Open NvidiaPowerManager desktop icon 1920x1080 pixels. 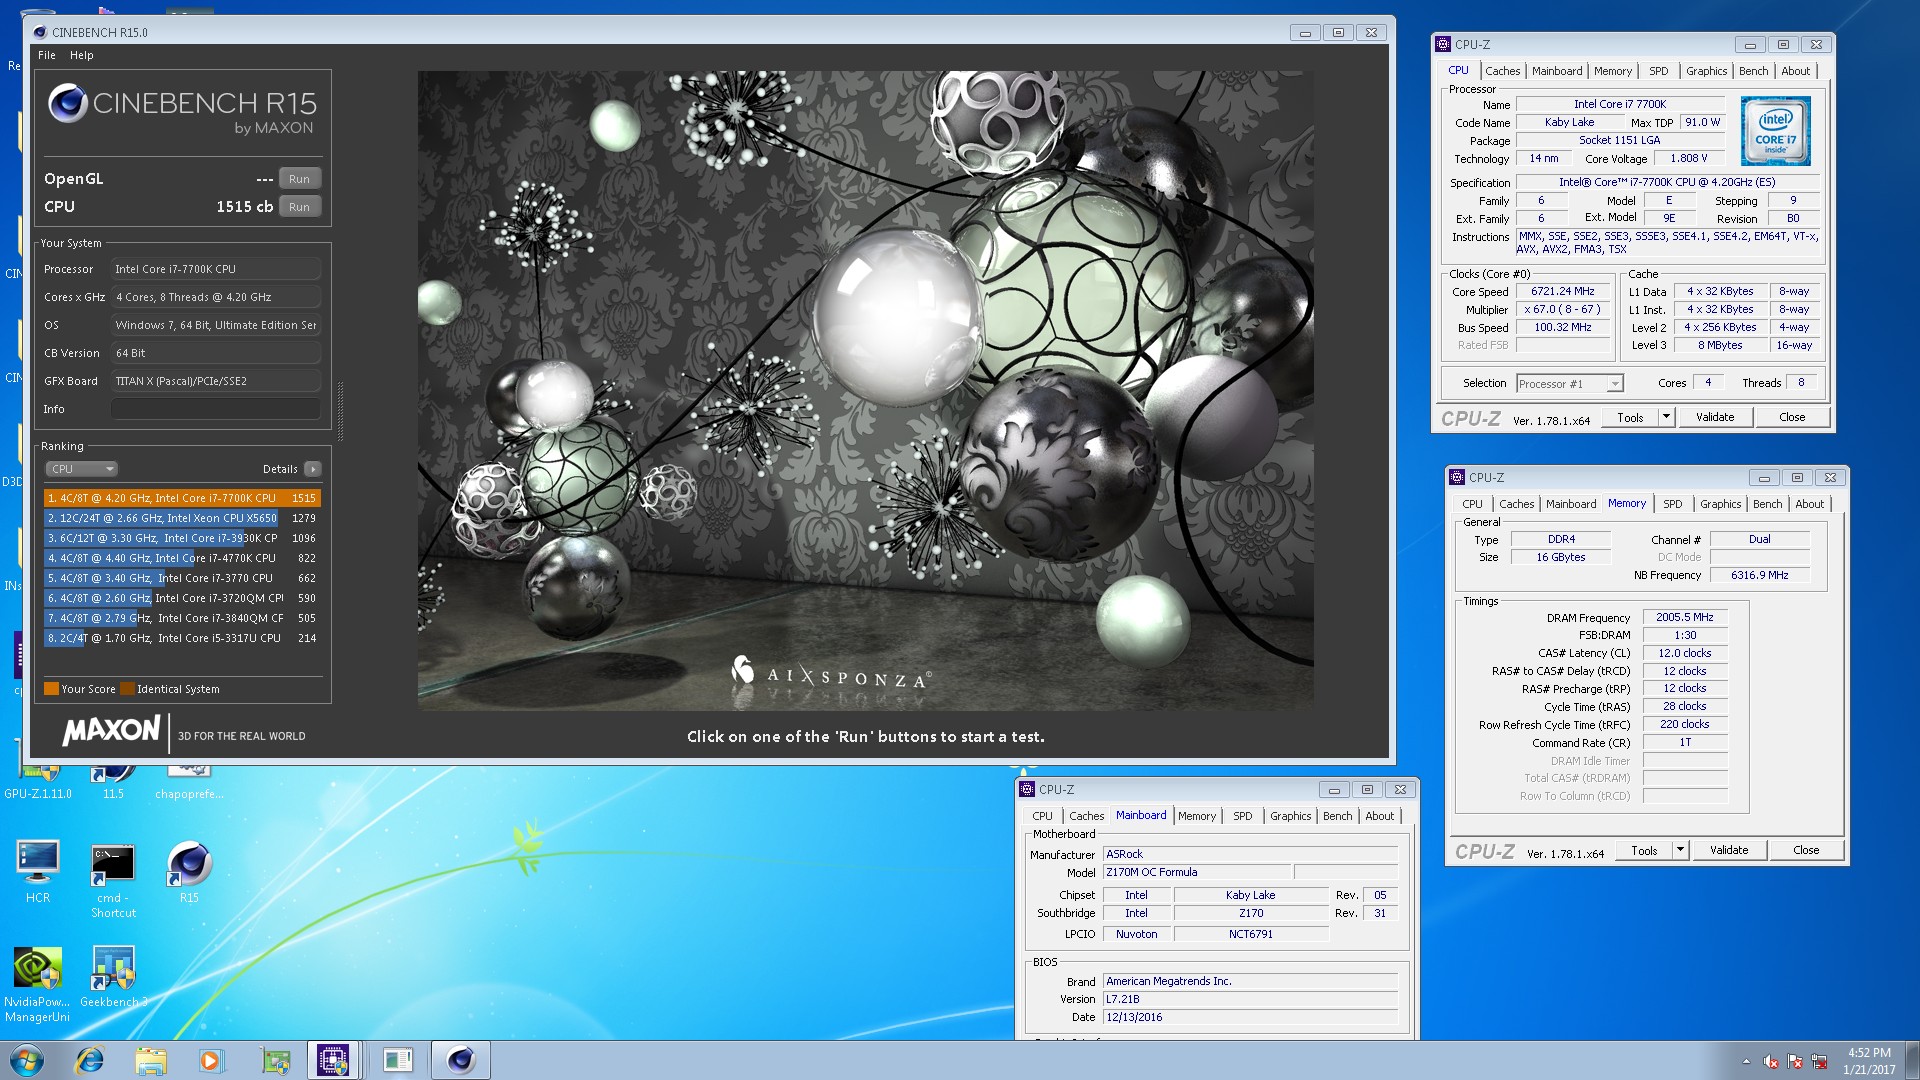point(37,984)
